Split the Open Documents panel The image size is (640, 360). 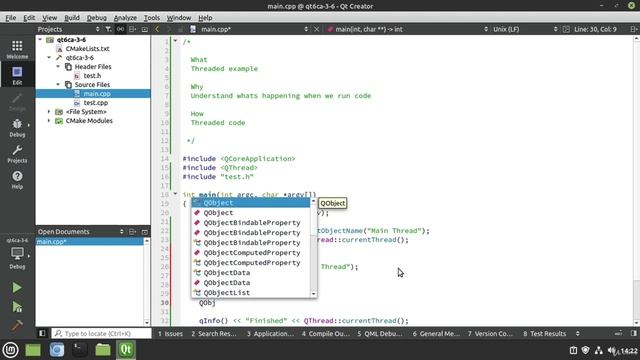[133, 231]
